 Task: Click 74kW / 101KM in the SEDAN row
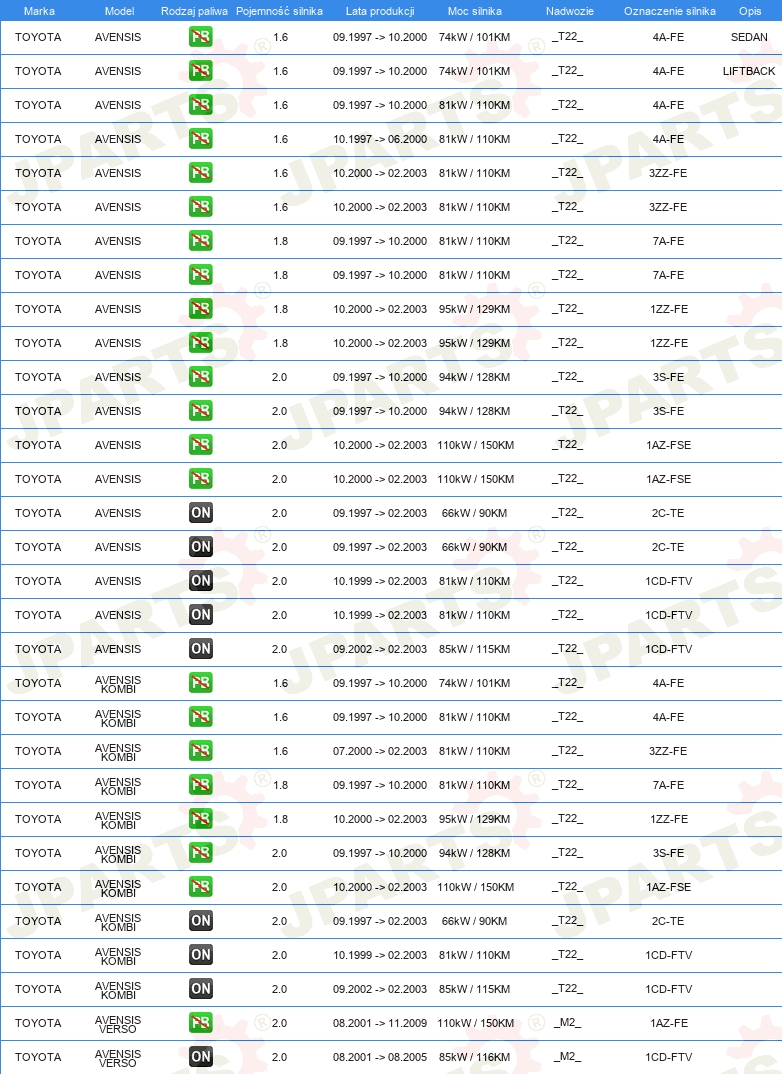475,37
